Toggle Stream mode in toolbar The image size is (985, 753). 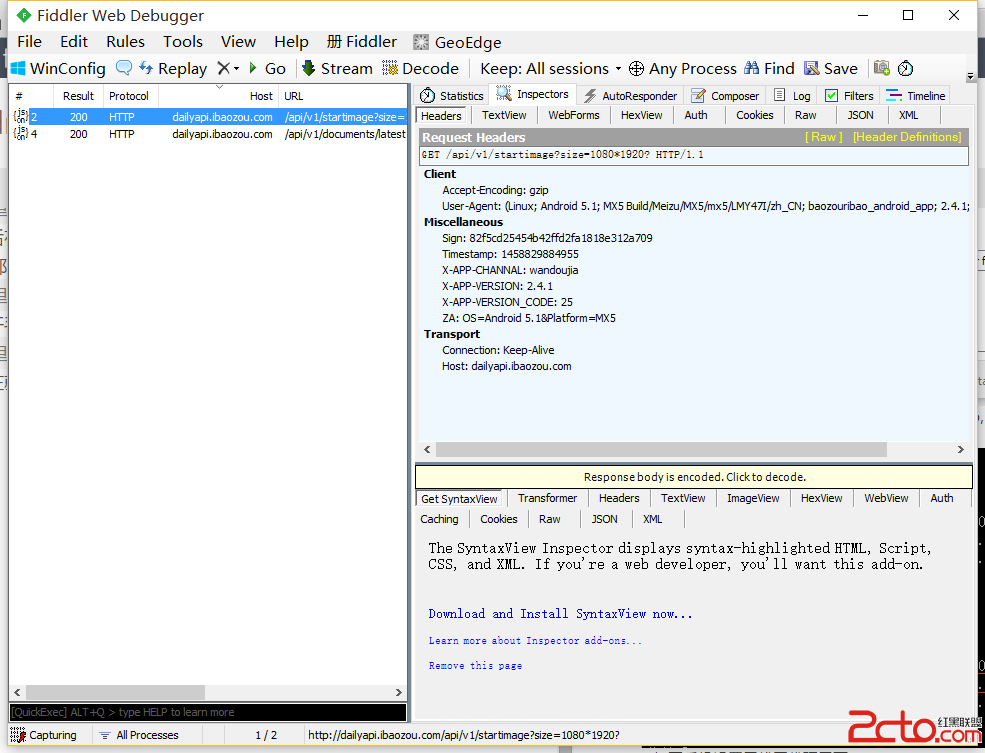coord(337,68)
